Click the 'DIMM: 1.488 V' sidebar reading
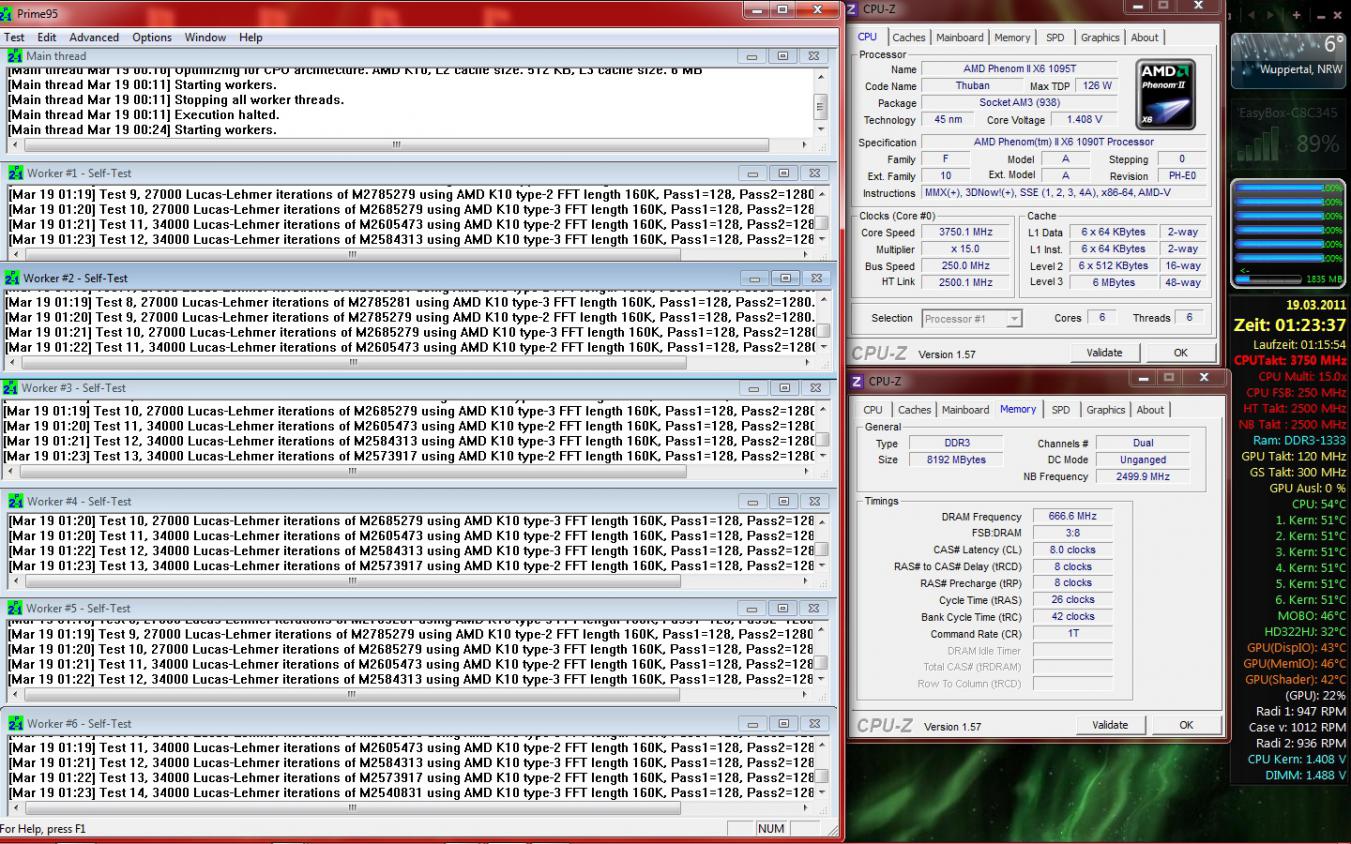The height and width of the screenshot is (844, 1351). click(1303, 776)
